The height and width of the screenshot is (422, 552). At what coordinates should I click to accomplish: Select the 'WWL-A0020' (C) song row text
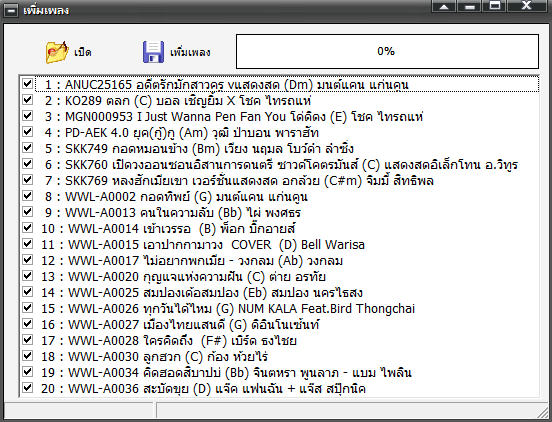tap(183, 277)
